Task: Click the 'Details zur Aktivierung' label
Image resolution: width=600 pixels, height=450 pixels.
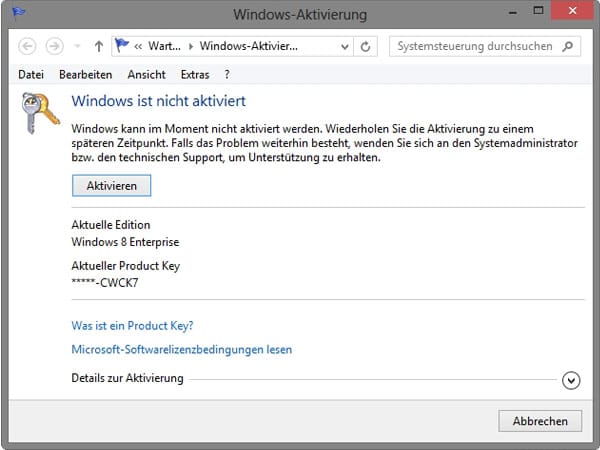Action: pos(127,378)
